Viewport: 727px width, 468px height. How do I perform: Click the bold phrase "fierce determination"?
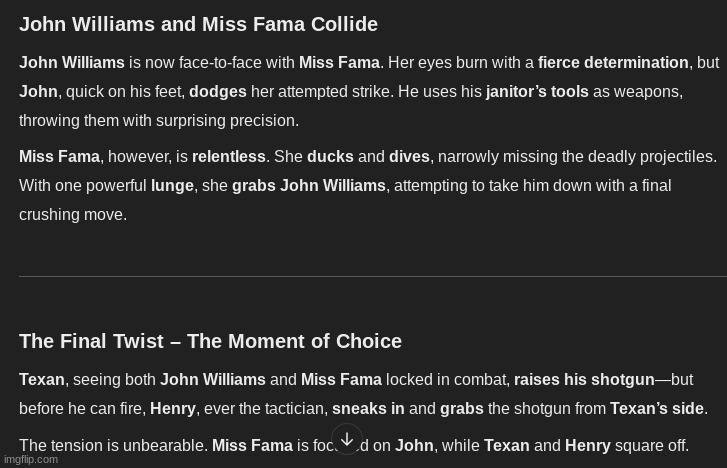[x=613, y=63]
